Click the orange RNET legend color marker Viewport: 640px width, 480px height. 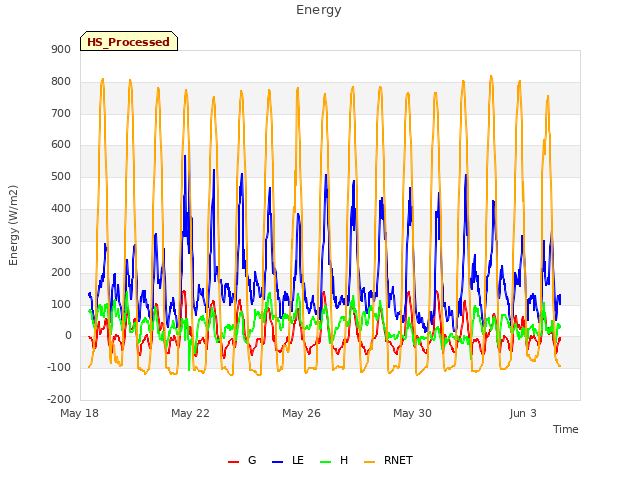tap(369, 462)
